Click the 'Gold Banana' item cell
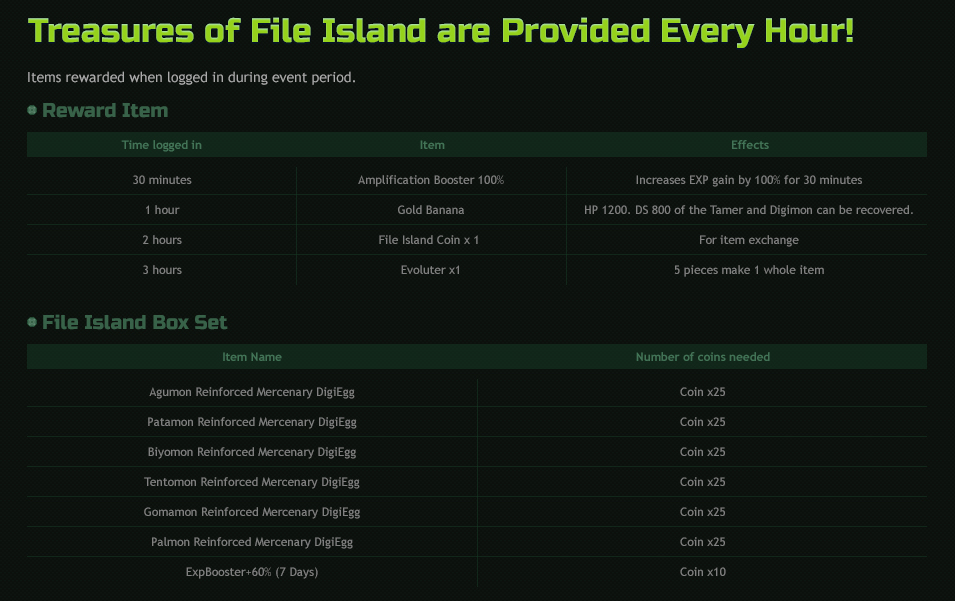The image size is (955, 601). [431, 210]
